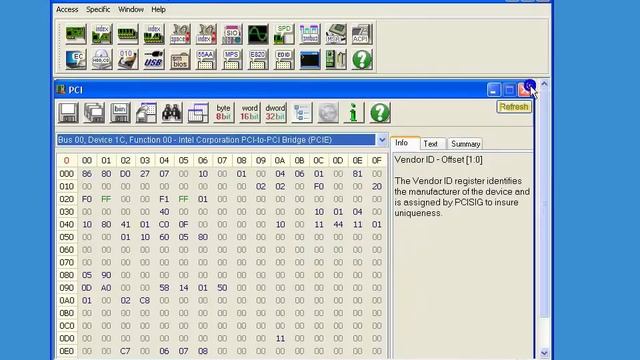
Task: Click the checklist tree icon in PCI toolbar
Action: click(302, 113)
